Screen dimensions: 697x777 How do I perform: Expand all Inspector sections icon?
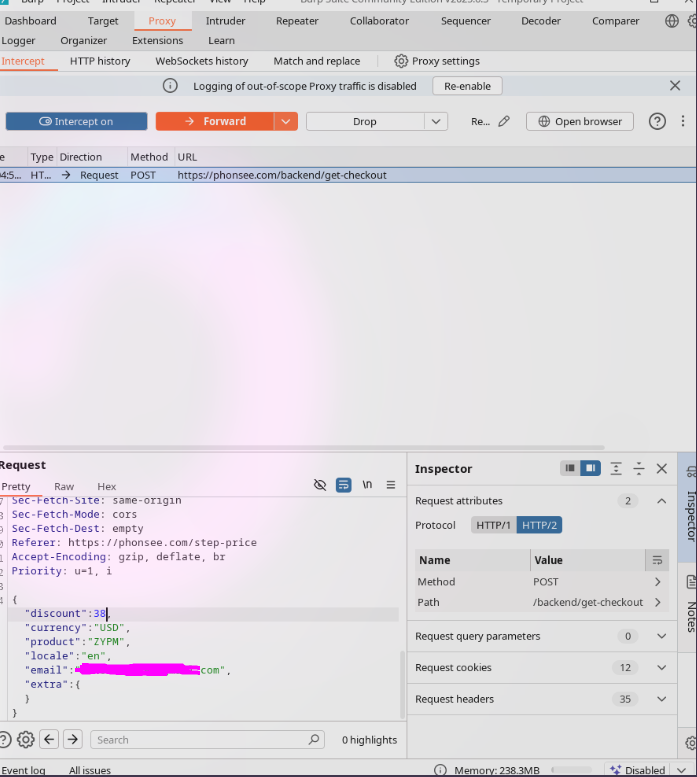(616, 468)
